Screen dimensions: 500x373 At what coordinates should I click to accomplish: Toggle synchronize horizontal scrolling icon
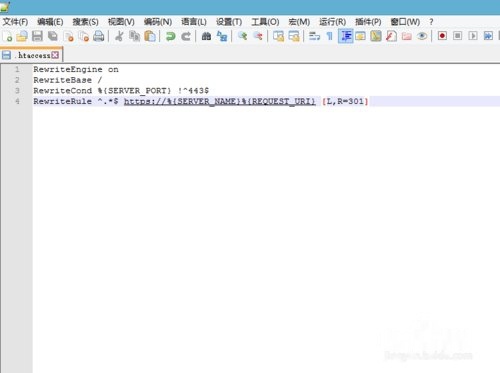point(294,36)
